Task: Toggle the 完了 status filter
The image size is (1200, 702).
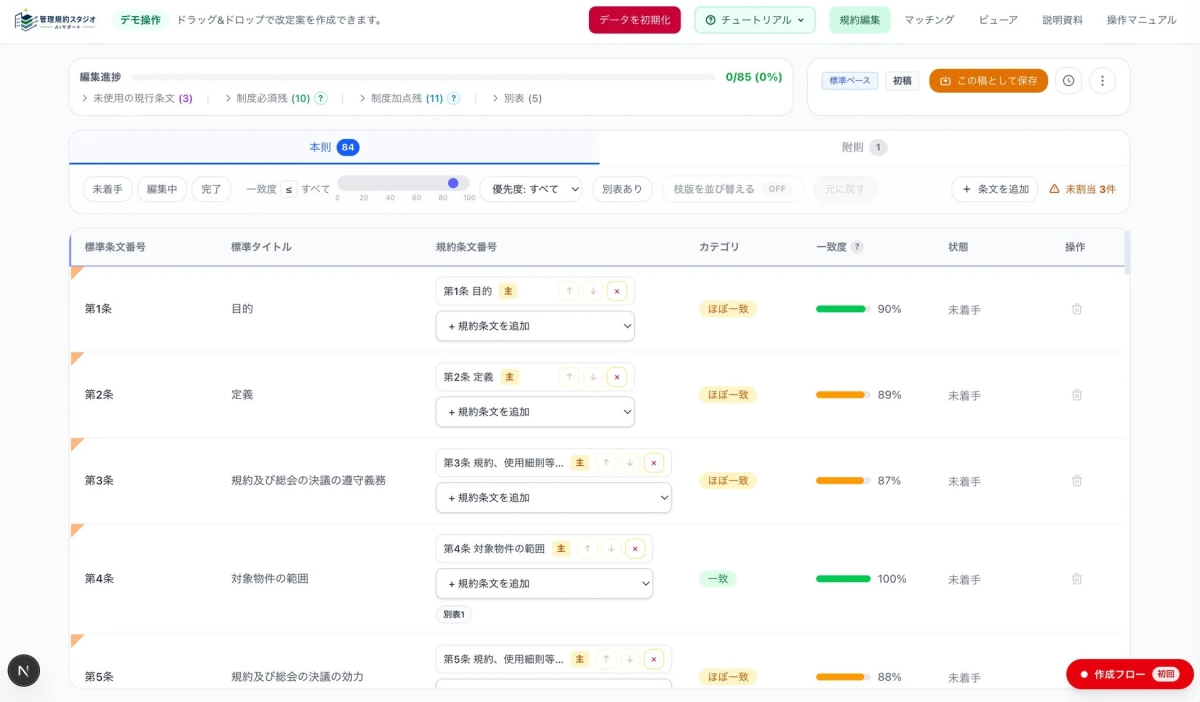Action: point(211,189)
